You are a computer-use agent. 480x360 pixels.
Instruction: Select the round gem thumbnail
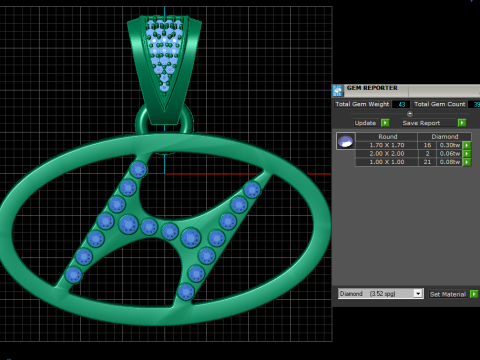coord(346,141)
